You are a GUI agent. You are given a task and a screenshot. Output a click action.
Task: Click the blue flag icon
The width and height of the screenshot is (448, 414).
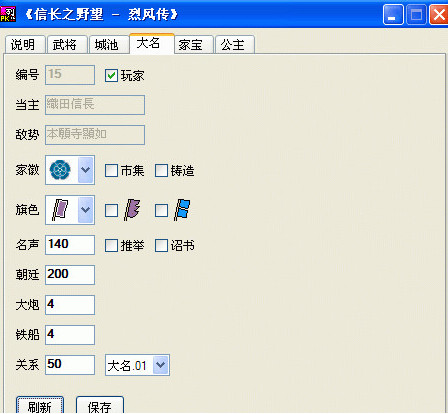click(182, 210)
